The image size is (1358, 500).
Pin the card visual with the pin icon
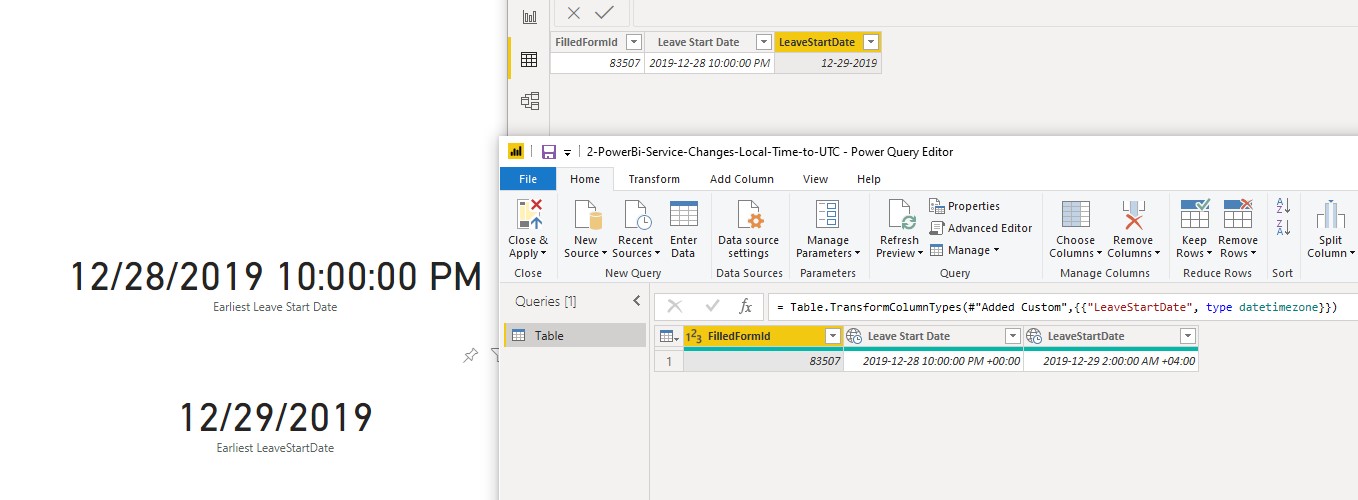(x=470, y=355)
